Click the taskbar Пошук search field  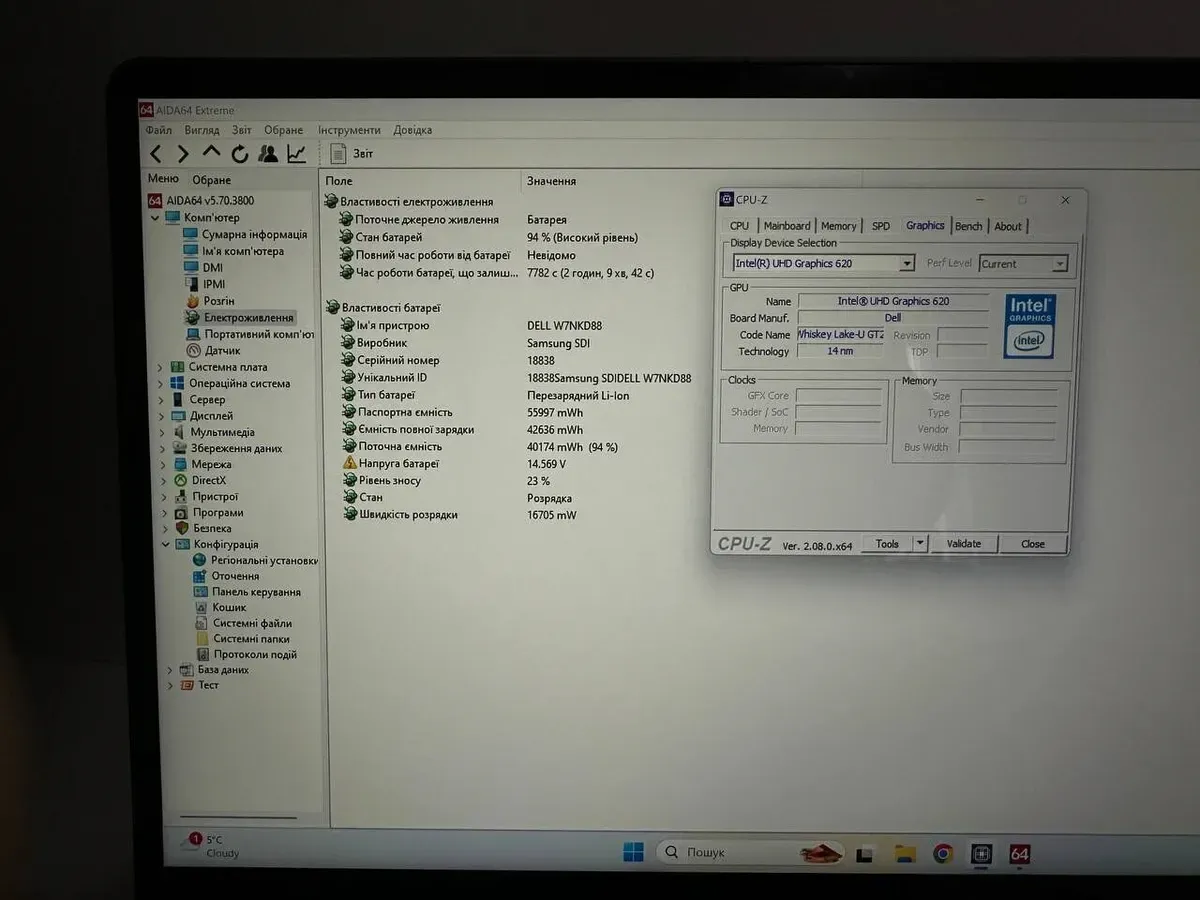(730, 852)
